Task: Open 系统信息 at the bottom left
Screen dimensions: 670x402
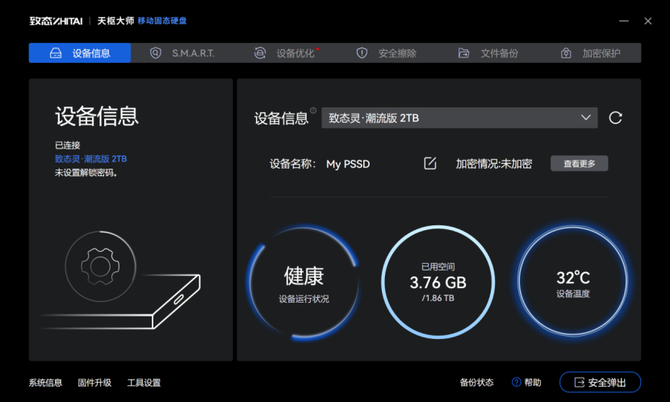Action: (x=45, y=382)
